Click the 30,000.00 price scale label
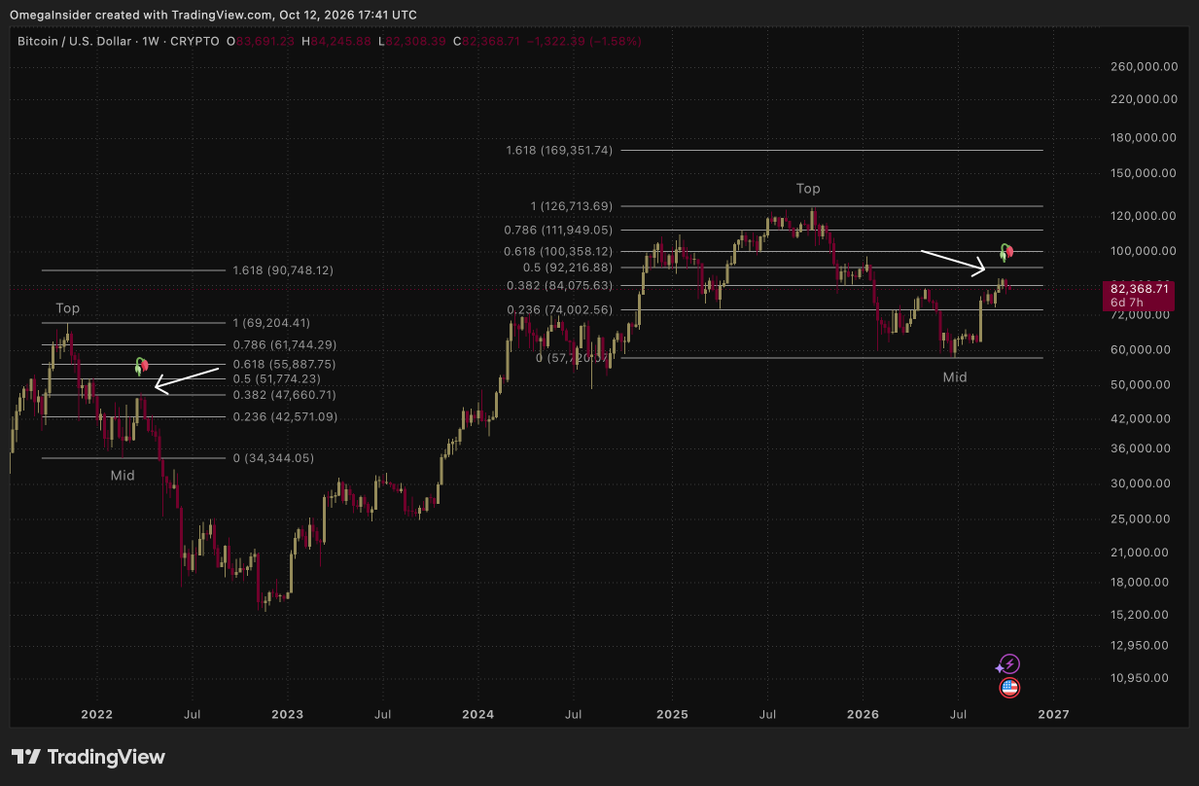 click(1140, 483)
